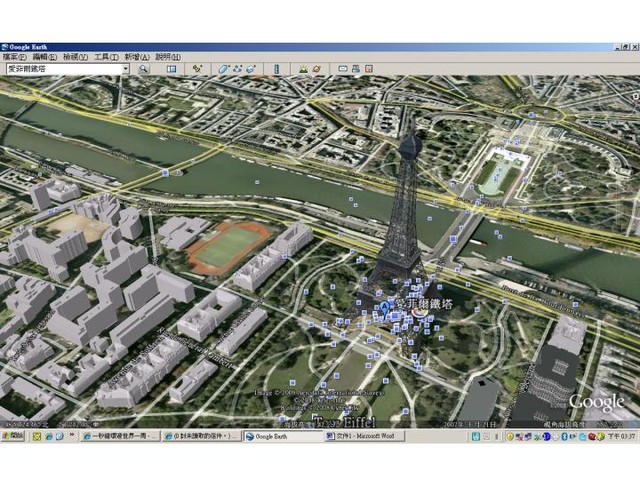The height and width of the screenshot is (480, 640).
Task: Expand the quick launch overflow chevron
Action: pyautogui.click(x=71, y=435)
